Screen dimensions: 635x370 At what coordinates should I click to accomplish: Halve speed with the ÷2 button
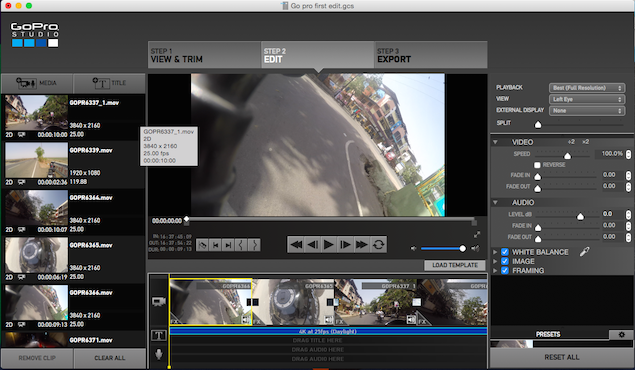click(x=571, y=142)
